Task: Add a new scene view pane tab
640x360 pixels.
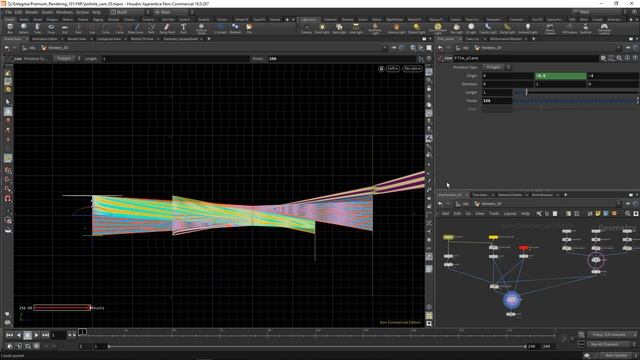Action: pyautogui.click(x=209, y=39)
